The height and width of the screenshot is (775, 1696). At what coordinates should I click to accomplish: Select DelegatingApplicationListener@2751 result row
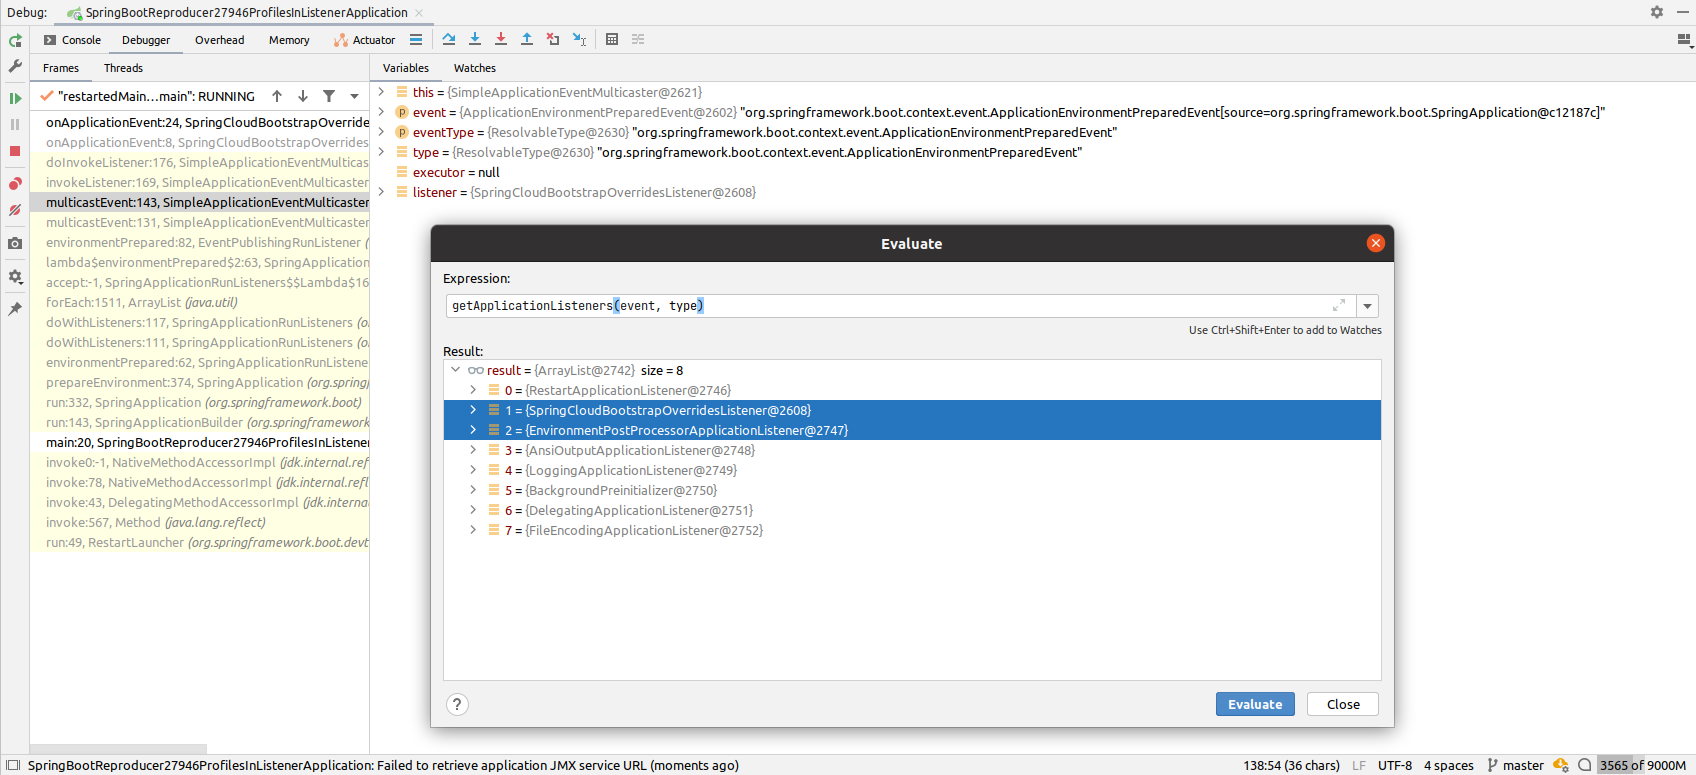[912, 510]
